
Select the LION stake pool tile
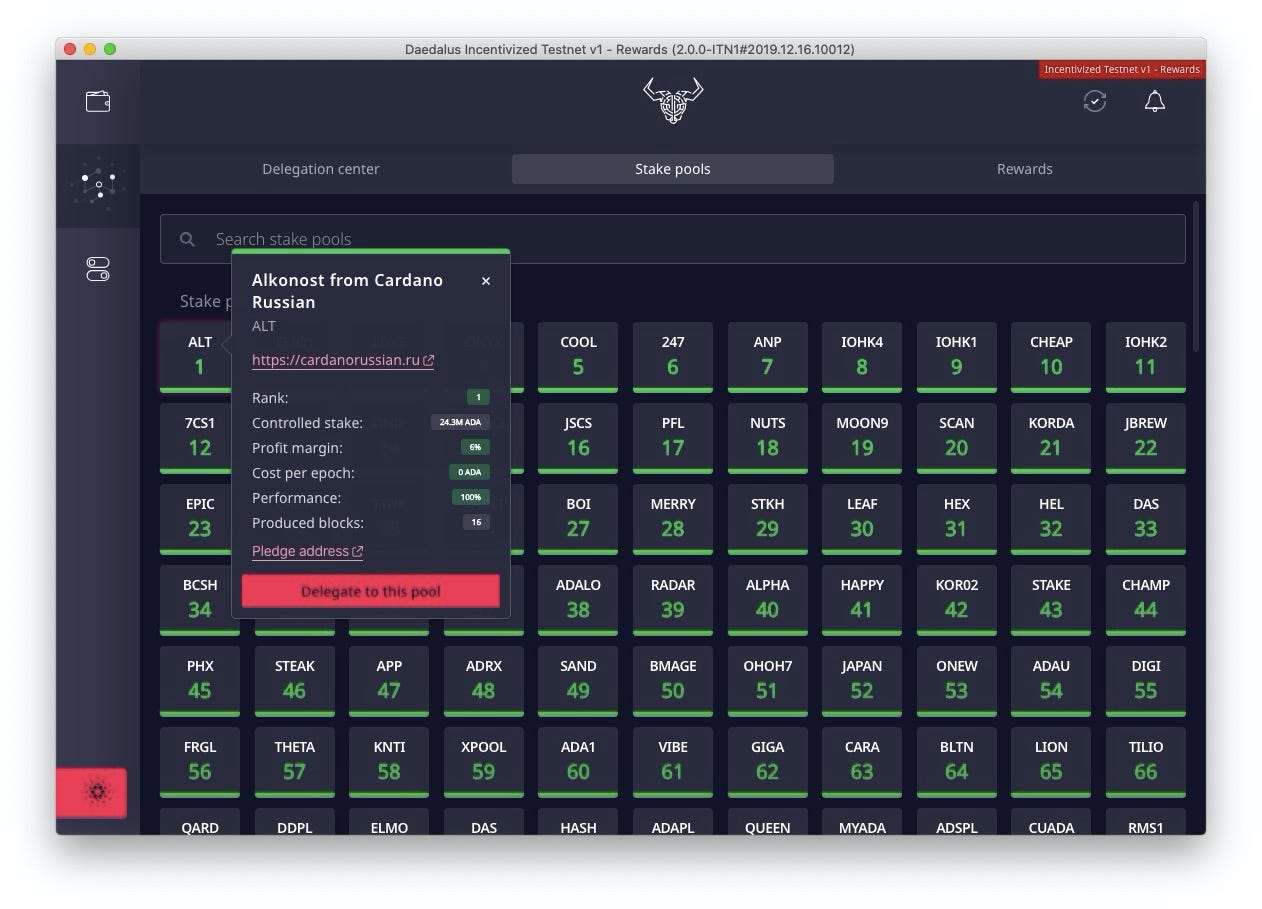click(x=1051, y=762)
